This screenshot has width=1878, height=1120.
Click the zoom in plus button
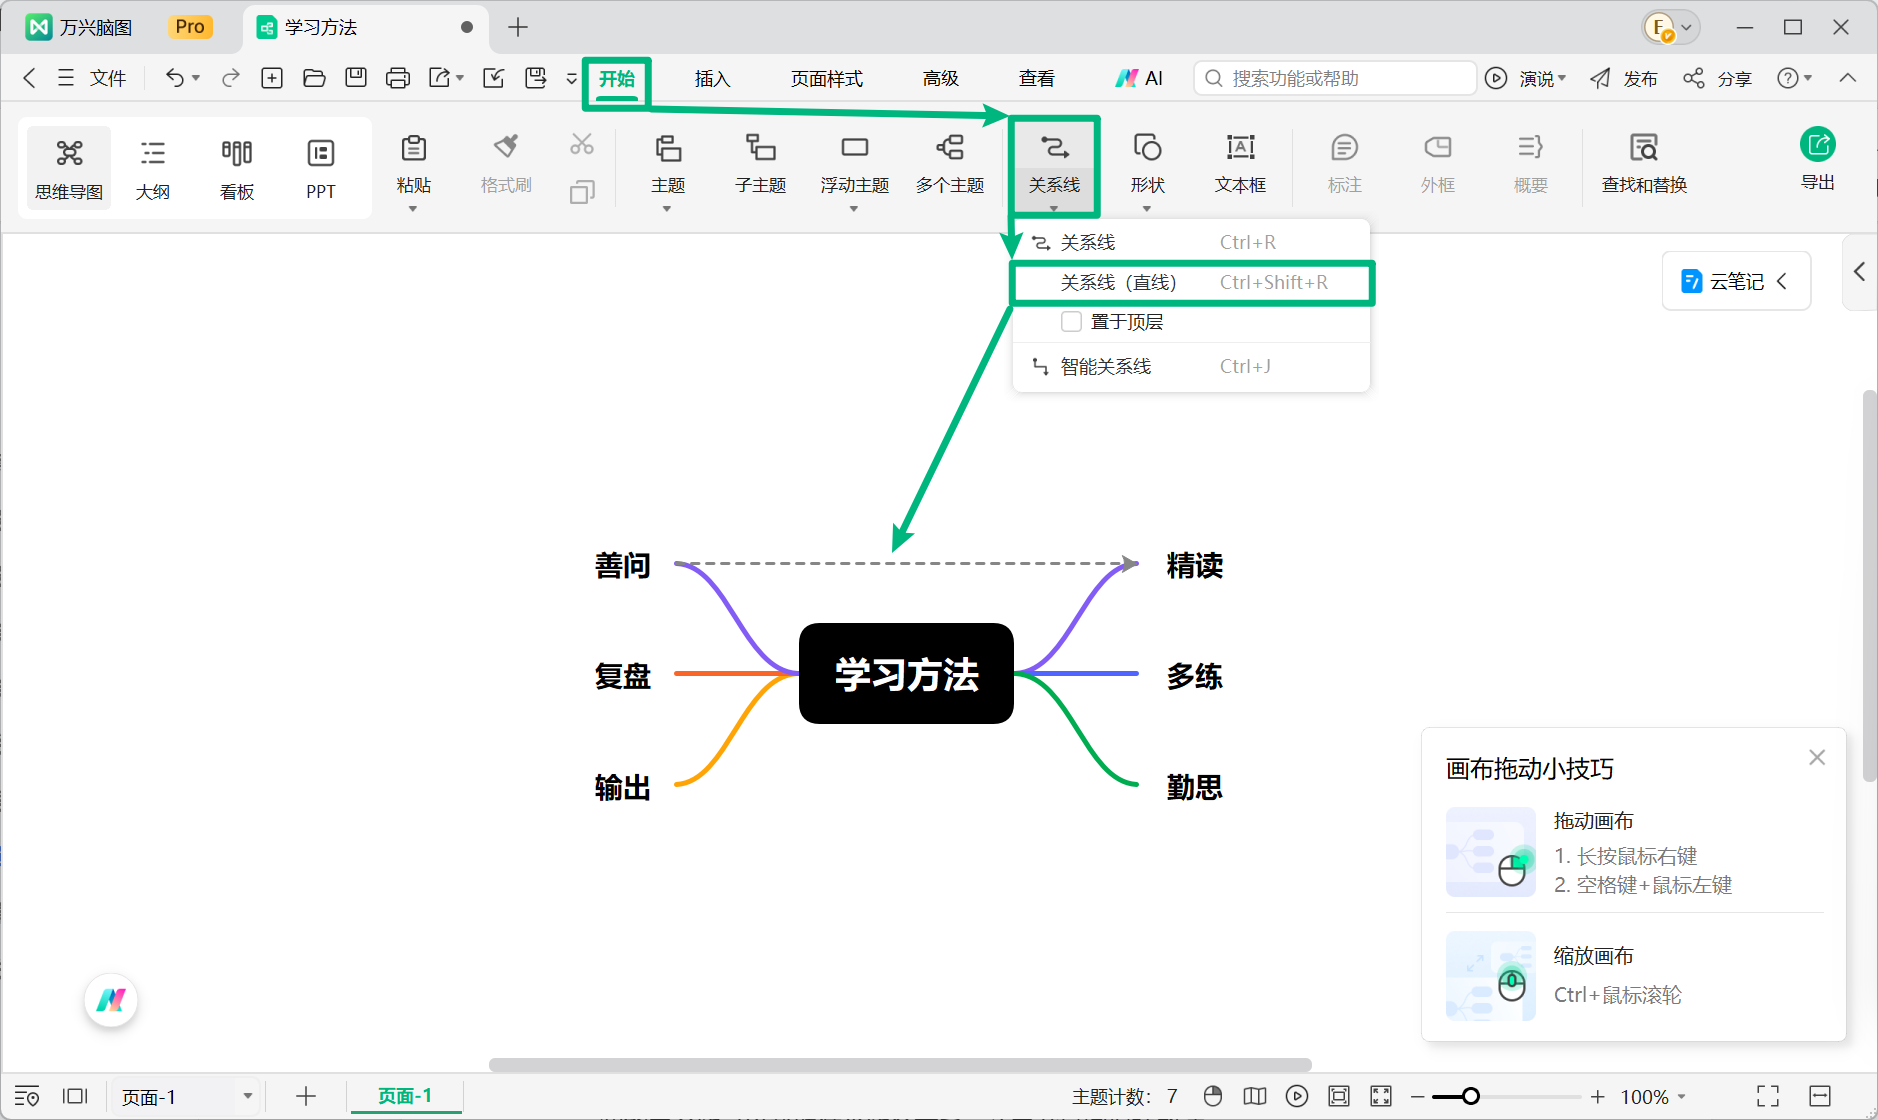[x=1597, y=1096]
